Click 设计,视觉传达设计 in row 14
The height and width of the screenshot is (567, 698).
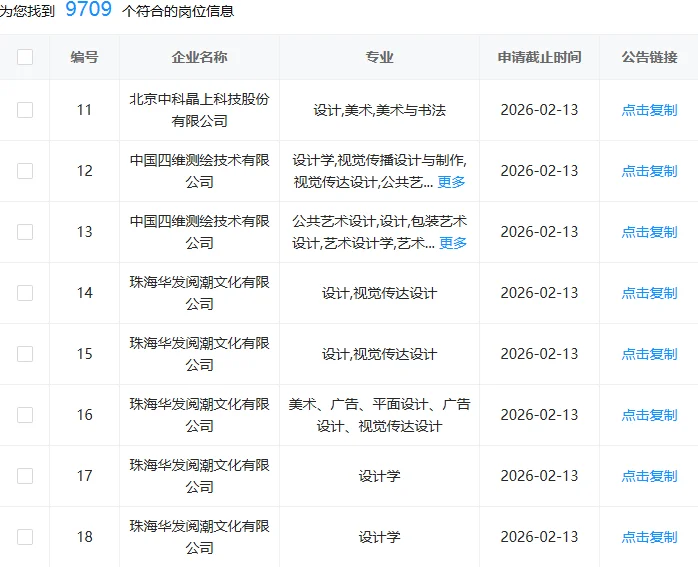tap(379, 293)
